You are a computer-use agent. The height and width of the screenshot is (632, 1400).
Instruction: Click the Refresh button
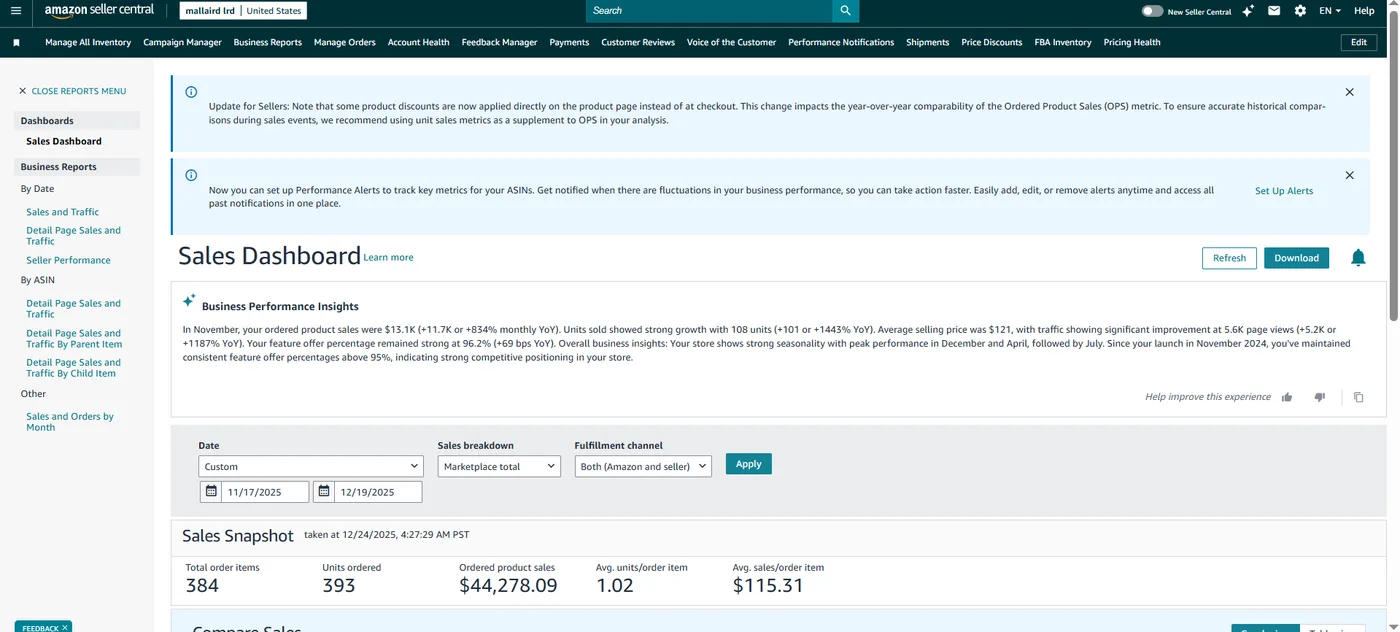coord(1229,258)
